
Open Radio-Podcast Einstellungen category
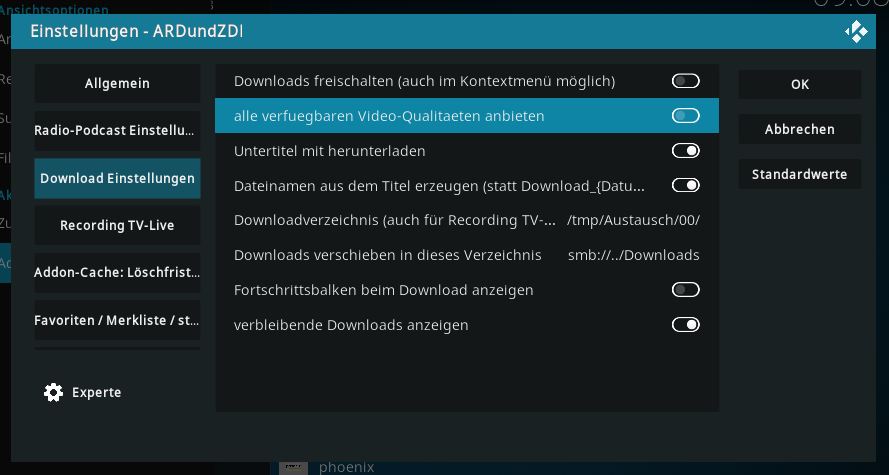tap(117, 130)
